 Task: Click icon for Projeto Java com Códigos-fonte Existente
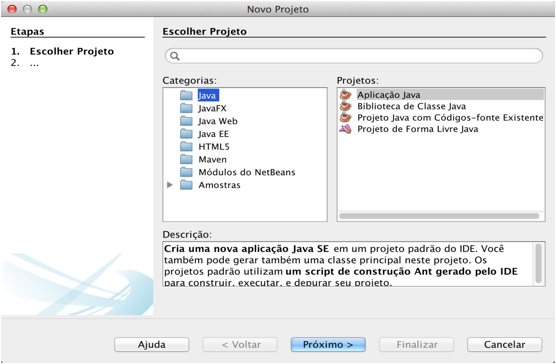[x=345, y=117]
